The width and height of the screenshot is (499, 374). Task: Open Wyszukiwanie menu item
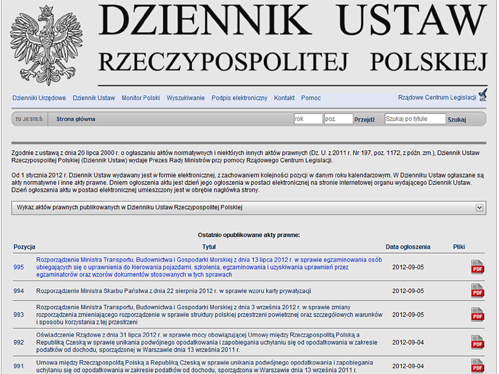186,98
